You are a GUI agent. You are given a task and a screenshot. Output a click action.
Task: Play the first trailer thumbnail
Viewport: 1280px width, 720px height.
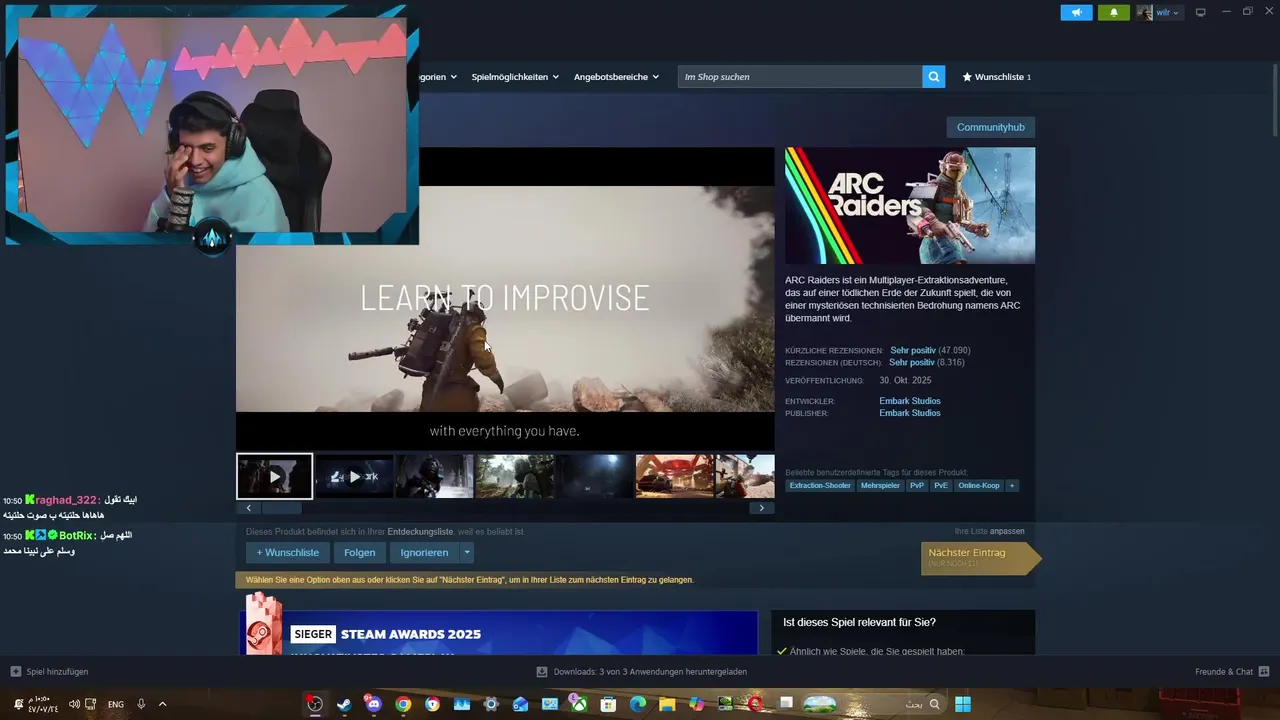[274, 476]
